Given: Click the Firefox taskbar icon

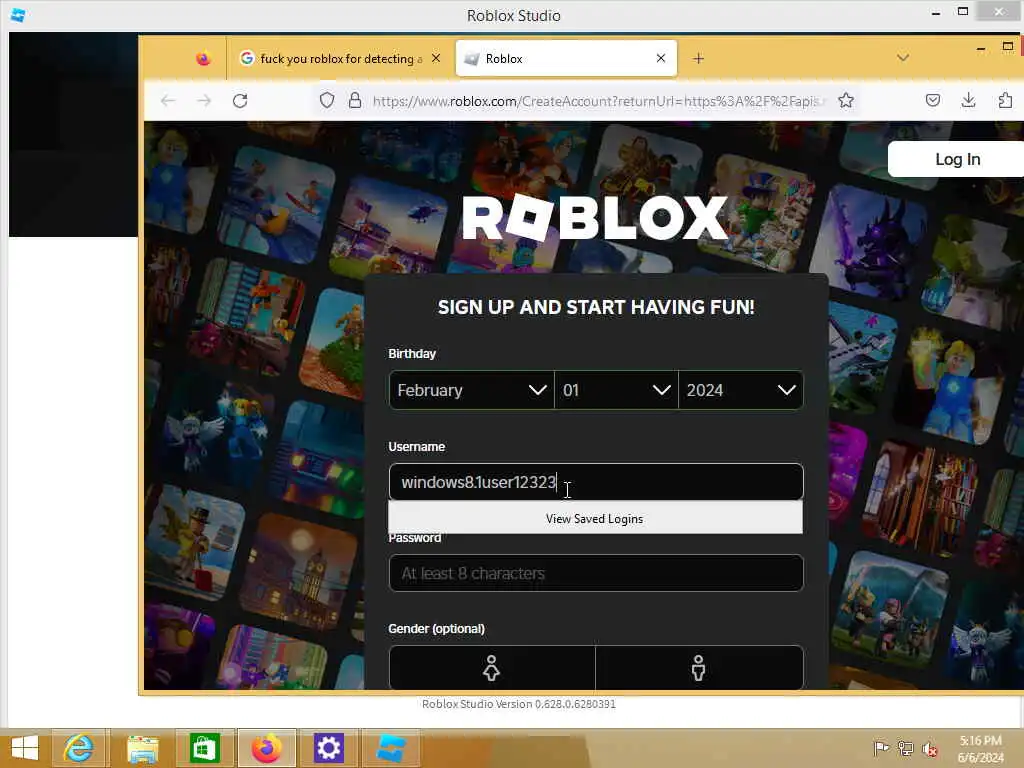Looking at the screenshot, I should (x=266, y=748).
